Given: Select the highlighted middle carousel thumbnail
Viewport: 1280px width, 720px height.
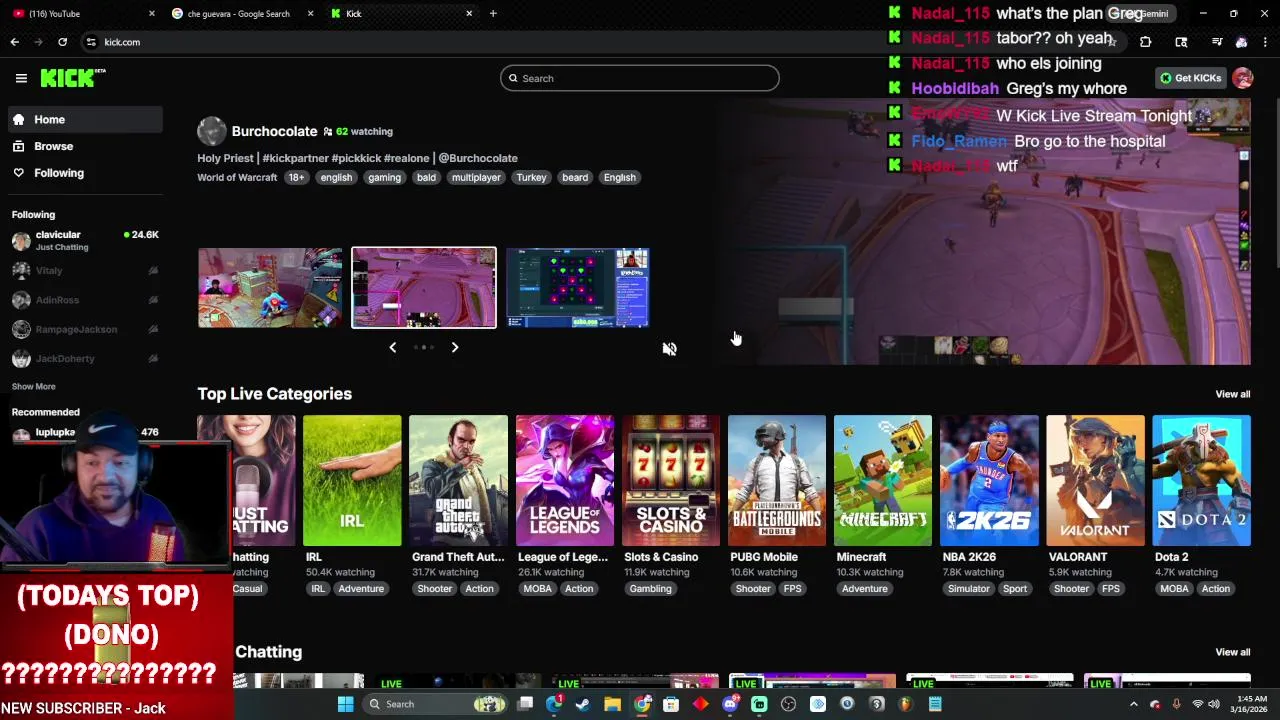Looking at the screenshot, I should (x=424, y=288).
